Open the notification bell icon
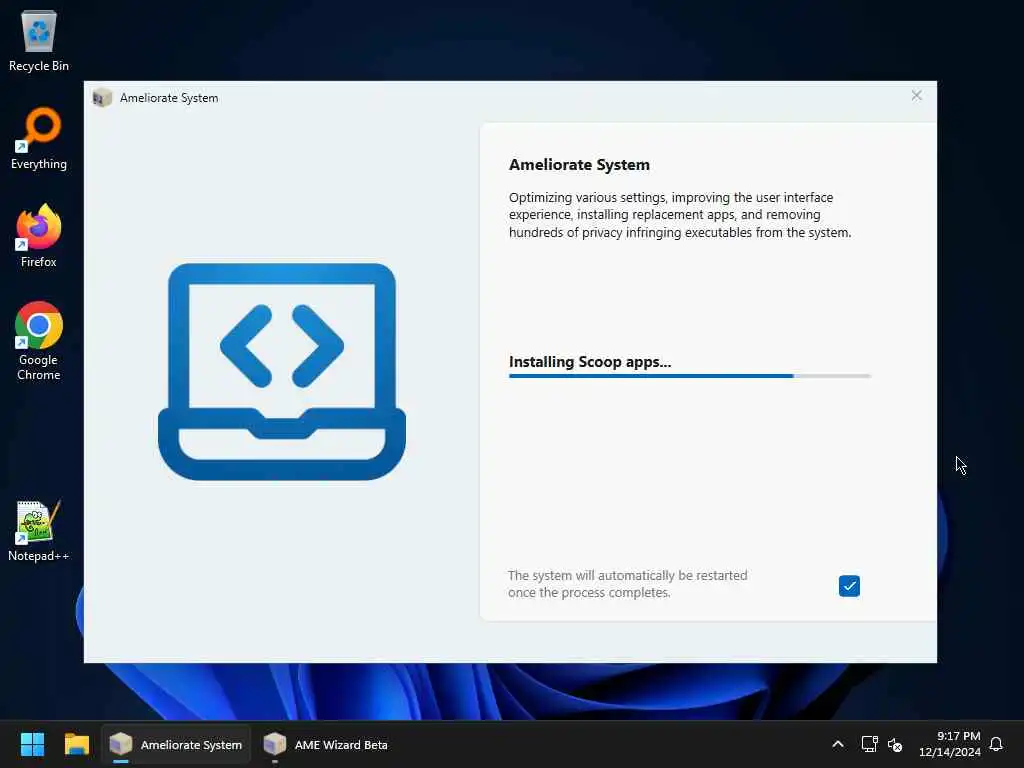1024x768 pixels. [996, 744]
